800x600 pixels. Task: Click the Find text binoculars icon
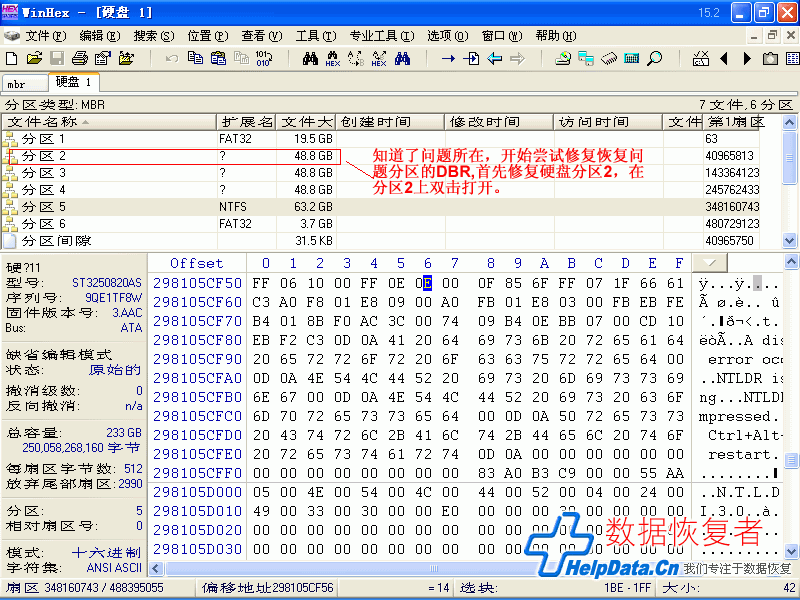click(x=310, y=58)
